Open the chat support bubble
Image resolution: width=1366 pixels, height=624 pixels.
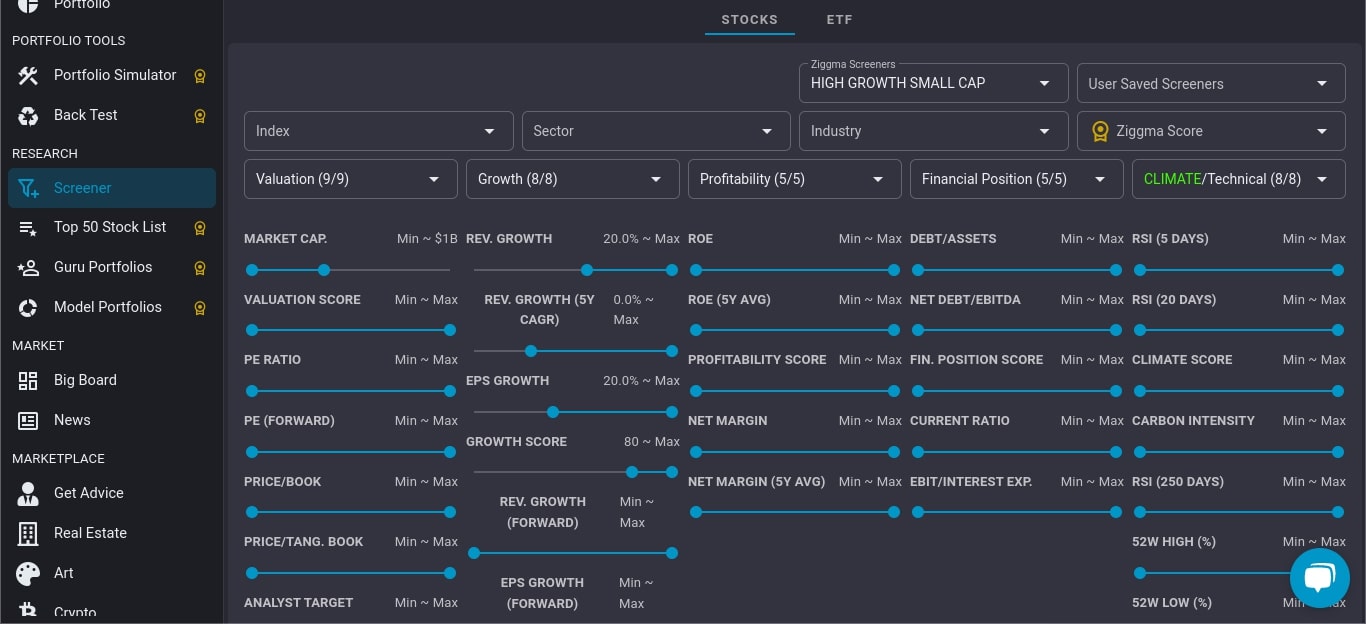point(1319,577)
